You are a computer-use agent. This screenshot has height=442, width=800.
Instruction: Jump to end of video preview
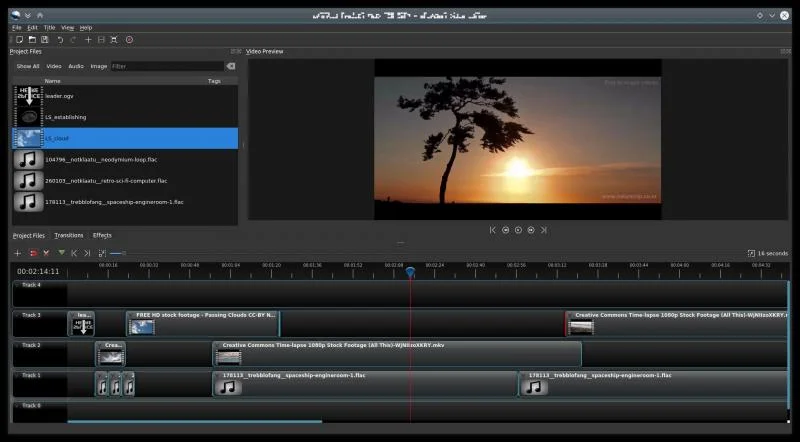point(544,230)
